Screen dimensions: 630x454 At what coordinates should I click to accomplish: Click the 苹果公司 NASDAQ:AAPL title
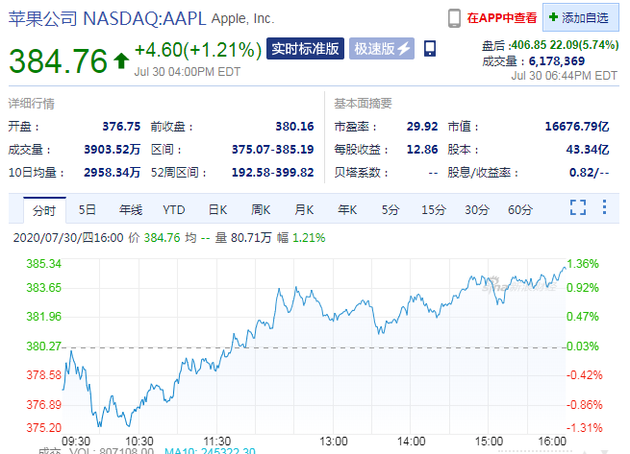(x=107, y=18)
